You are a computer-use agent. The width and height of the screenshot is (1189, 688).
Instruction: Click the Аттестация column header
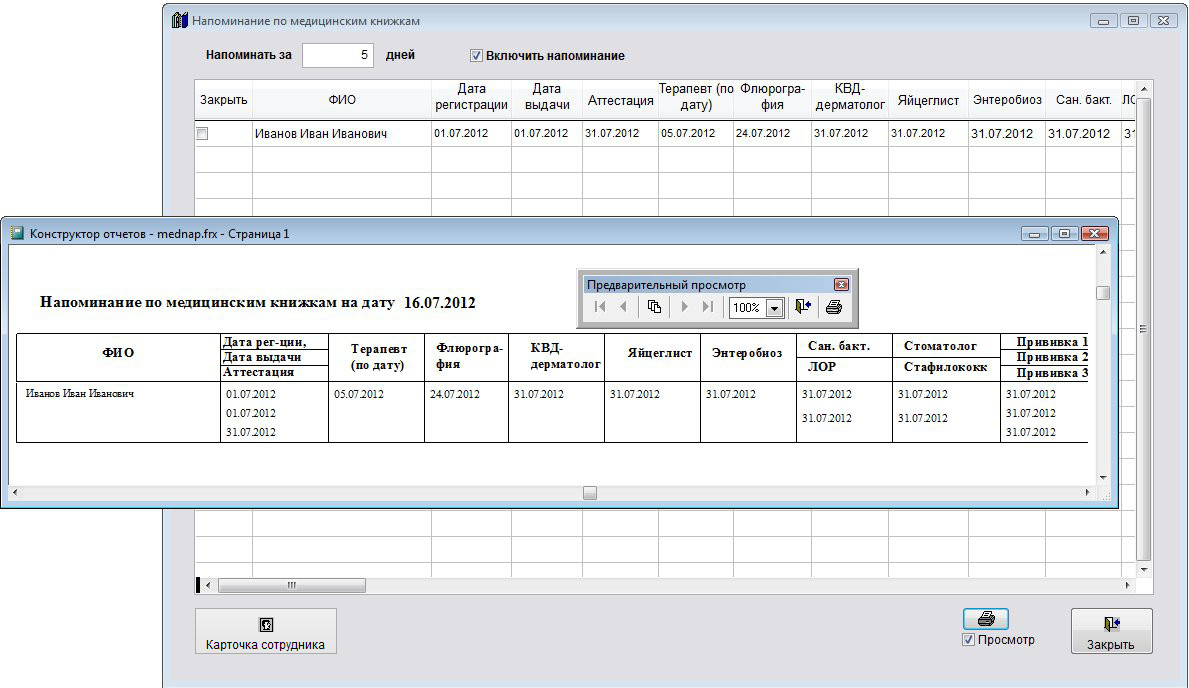pos(620,100)
